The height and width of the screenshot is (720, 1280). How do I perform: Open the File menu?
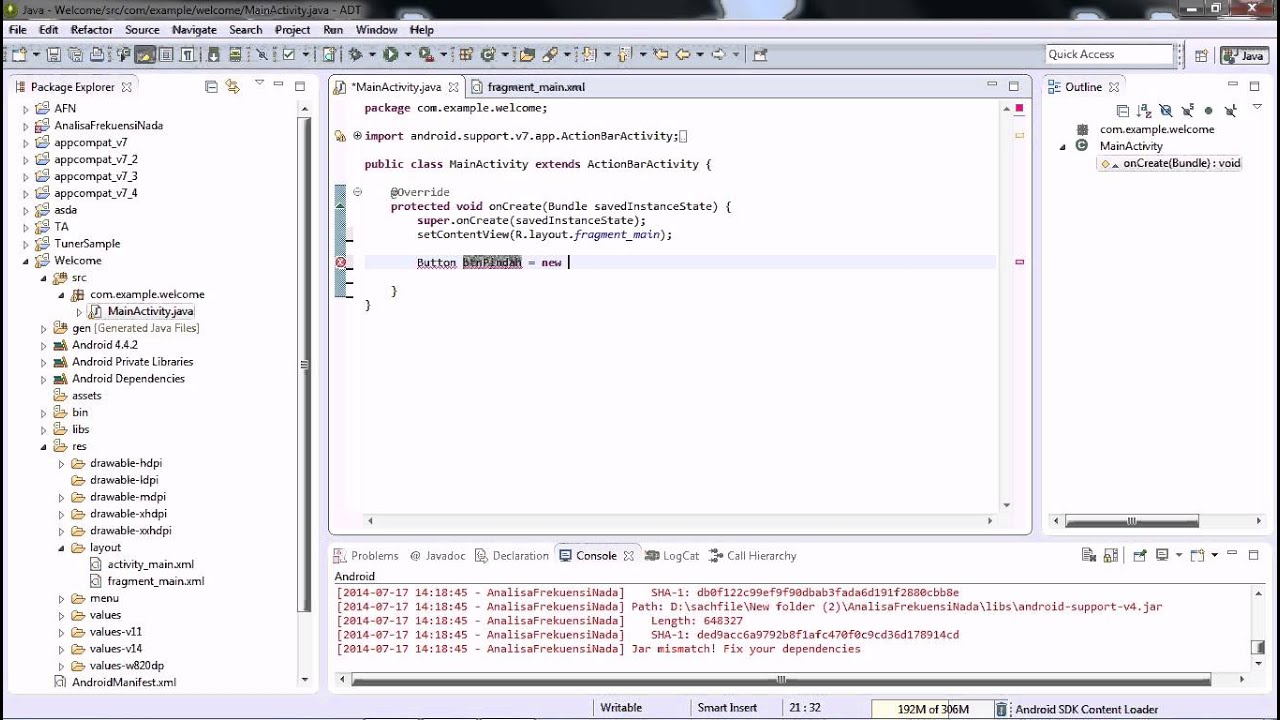click(18, 30)
